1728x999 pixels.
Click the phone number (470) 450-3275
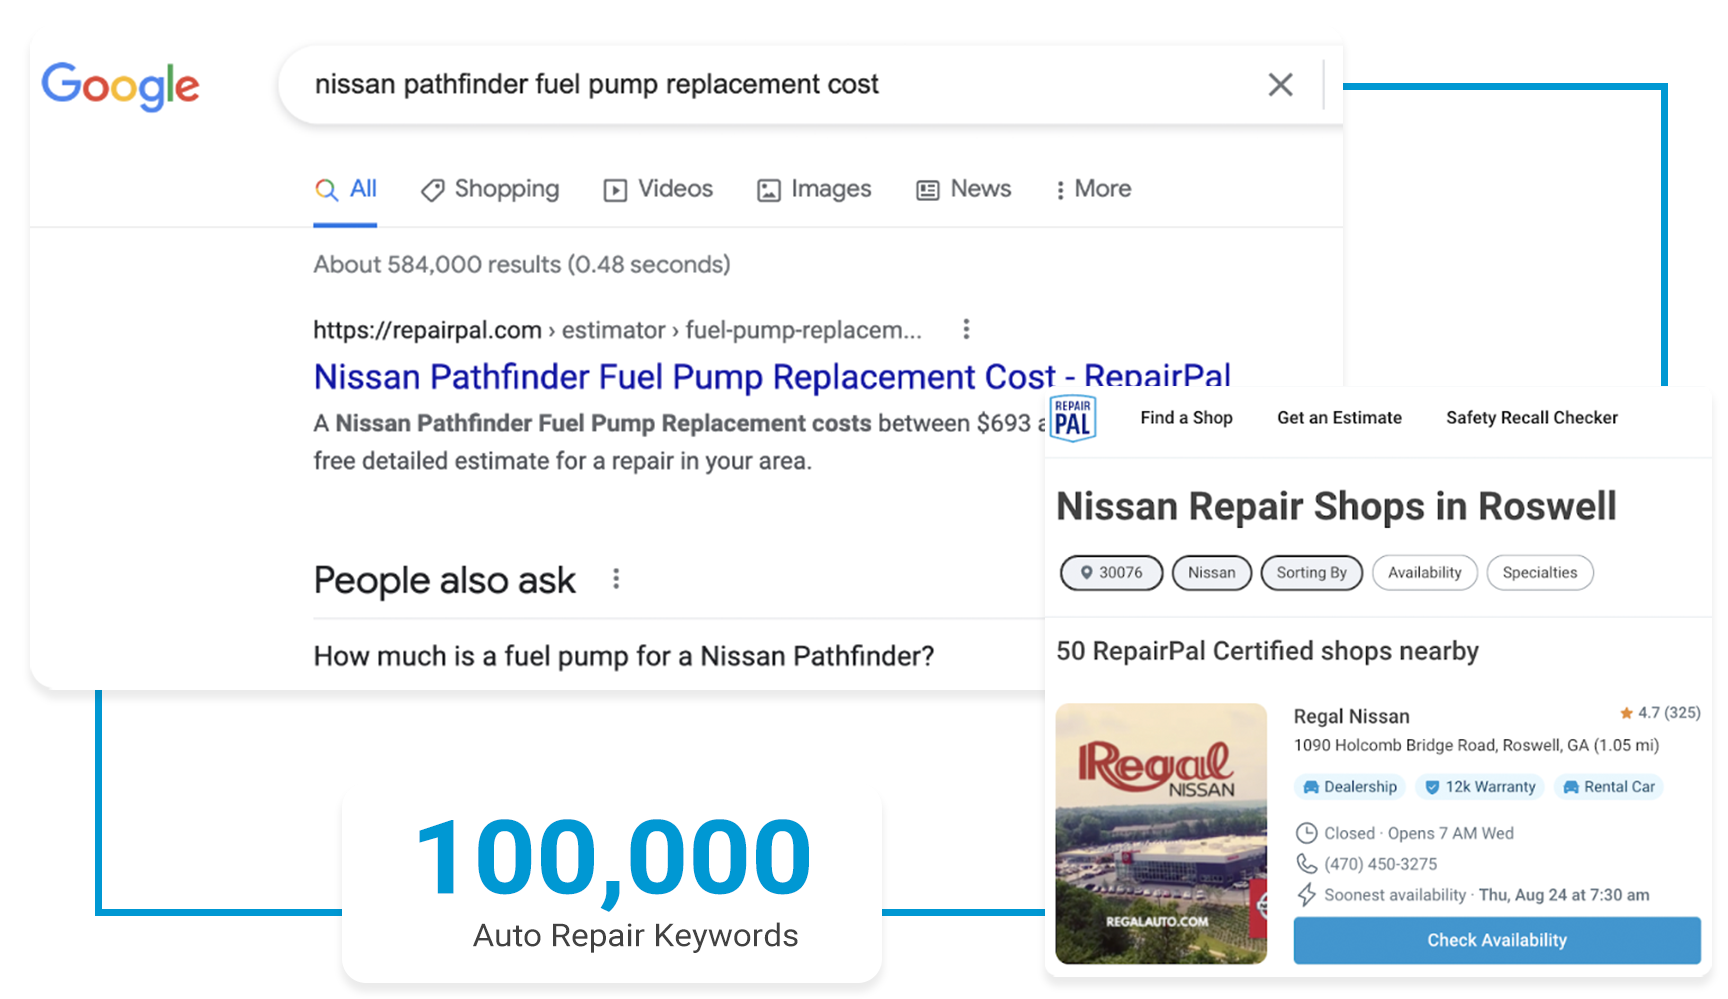(1380, 864)
